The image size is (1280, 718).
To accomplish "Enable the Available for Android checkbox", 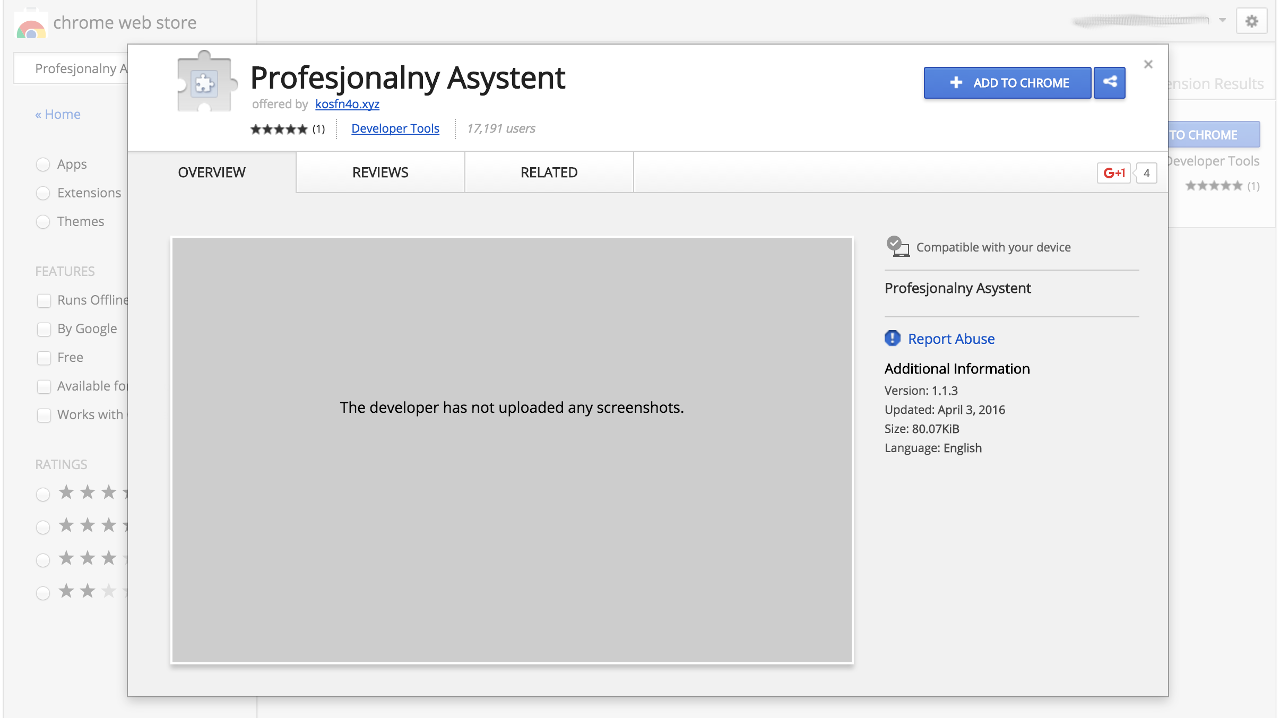I will pos(44,386).
